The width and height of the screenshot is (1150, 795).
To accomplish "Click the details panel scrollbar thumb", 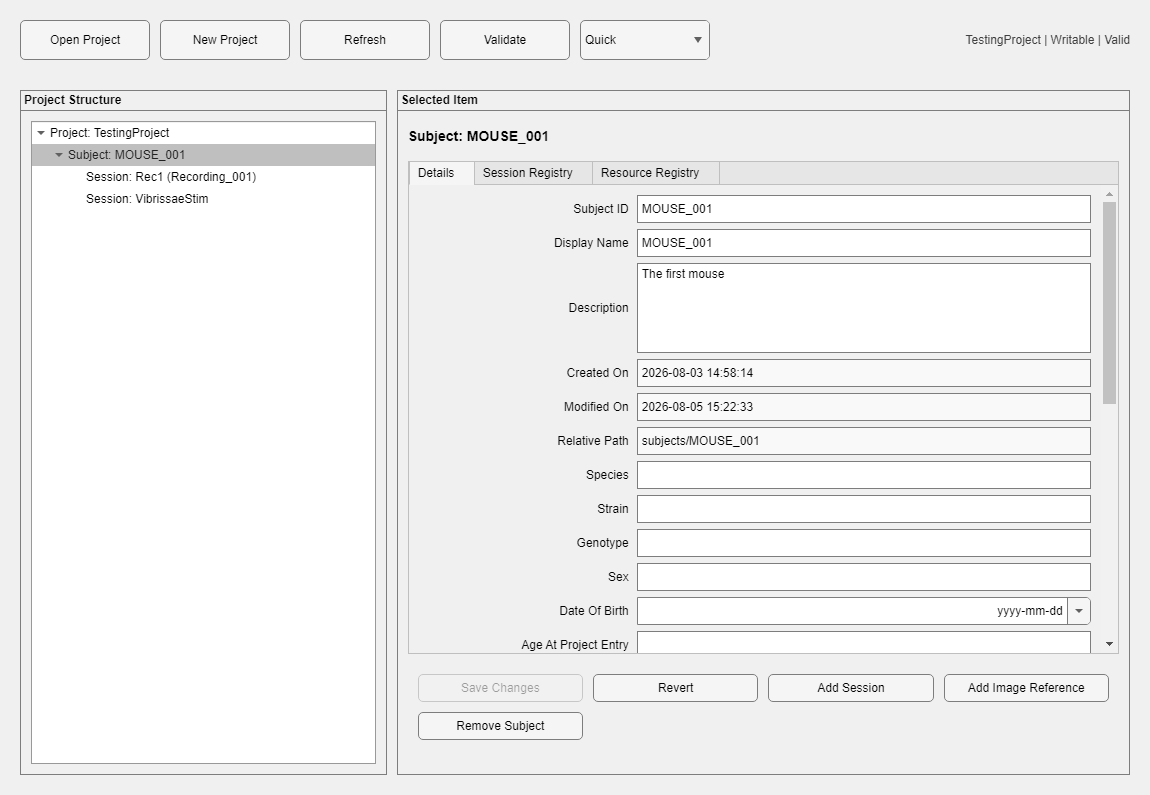I will click(1109, 302).
